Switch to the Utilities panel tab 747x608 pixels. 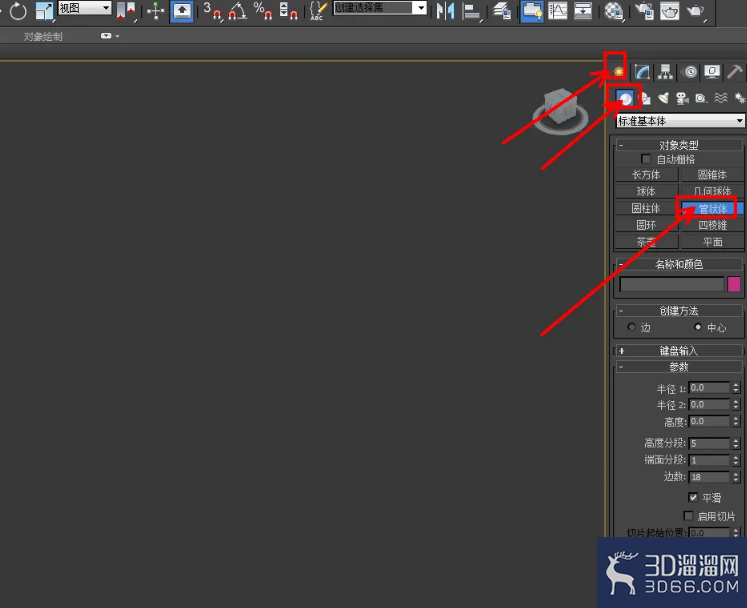coord(734,72)
